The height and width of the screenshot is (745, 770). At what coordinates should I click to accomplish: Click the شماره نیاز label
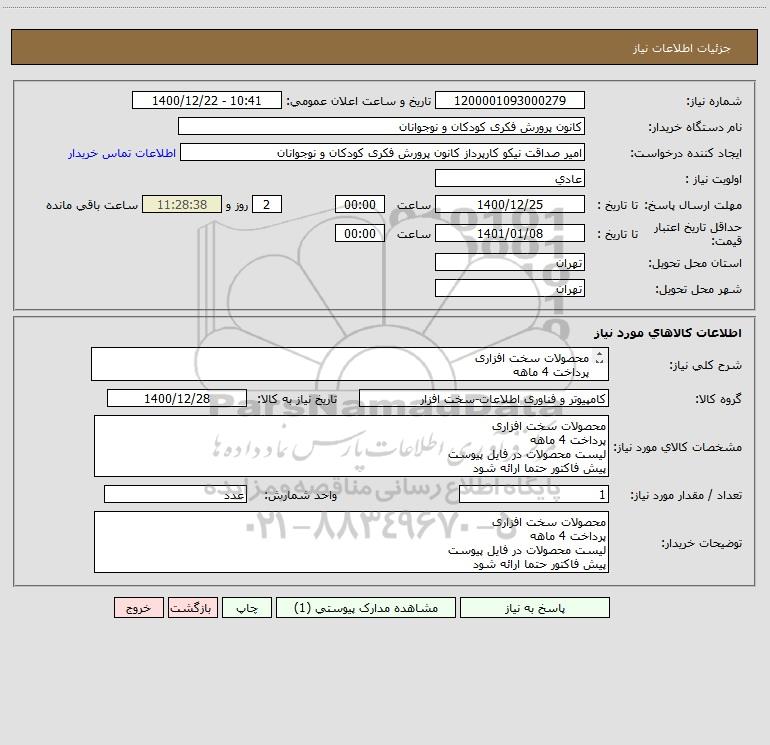pyautogui.click(x=714, y=101)
